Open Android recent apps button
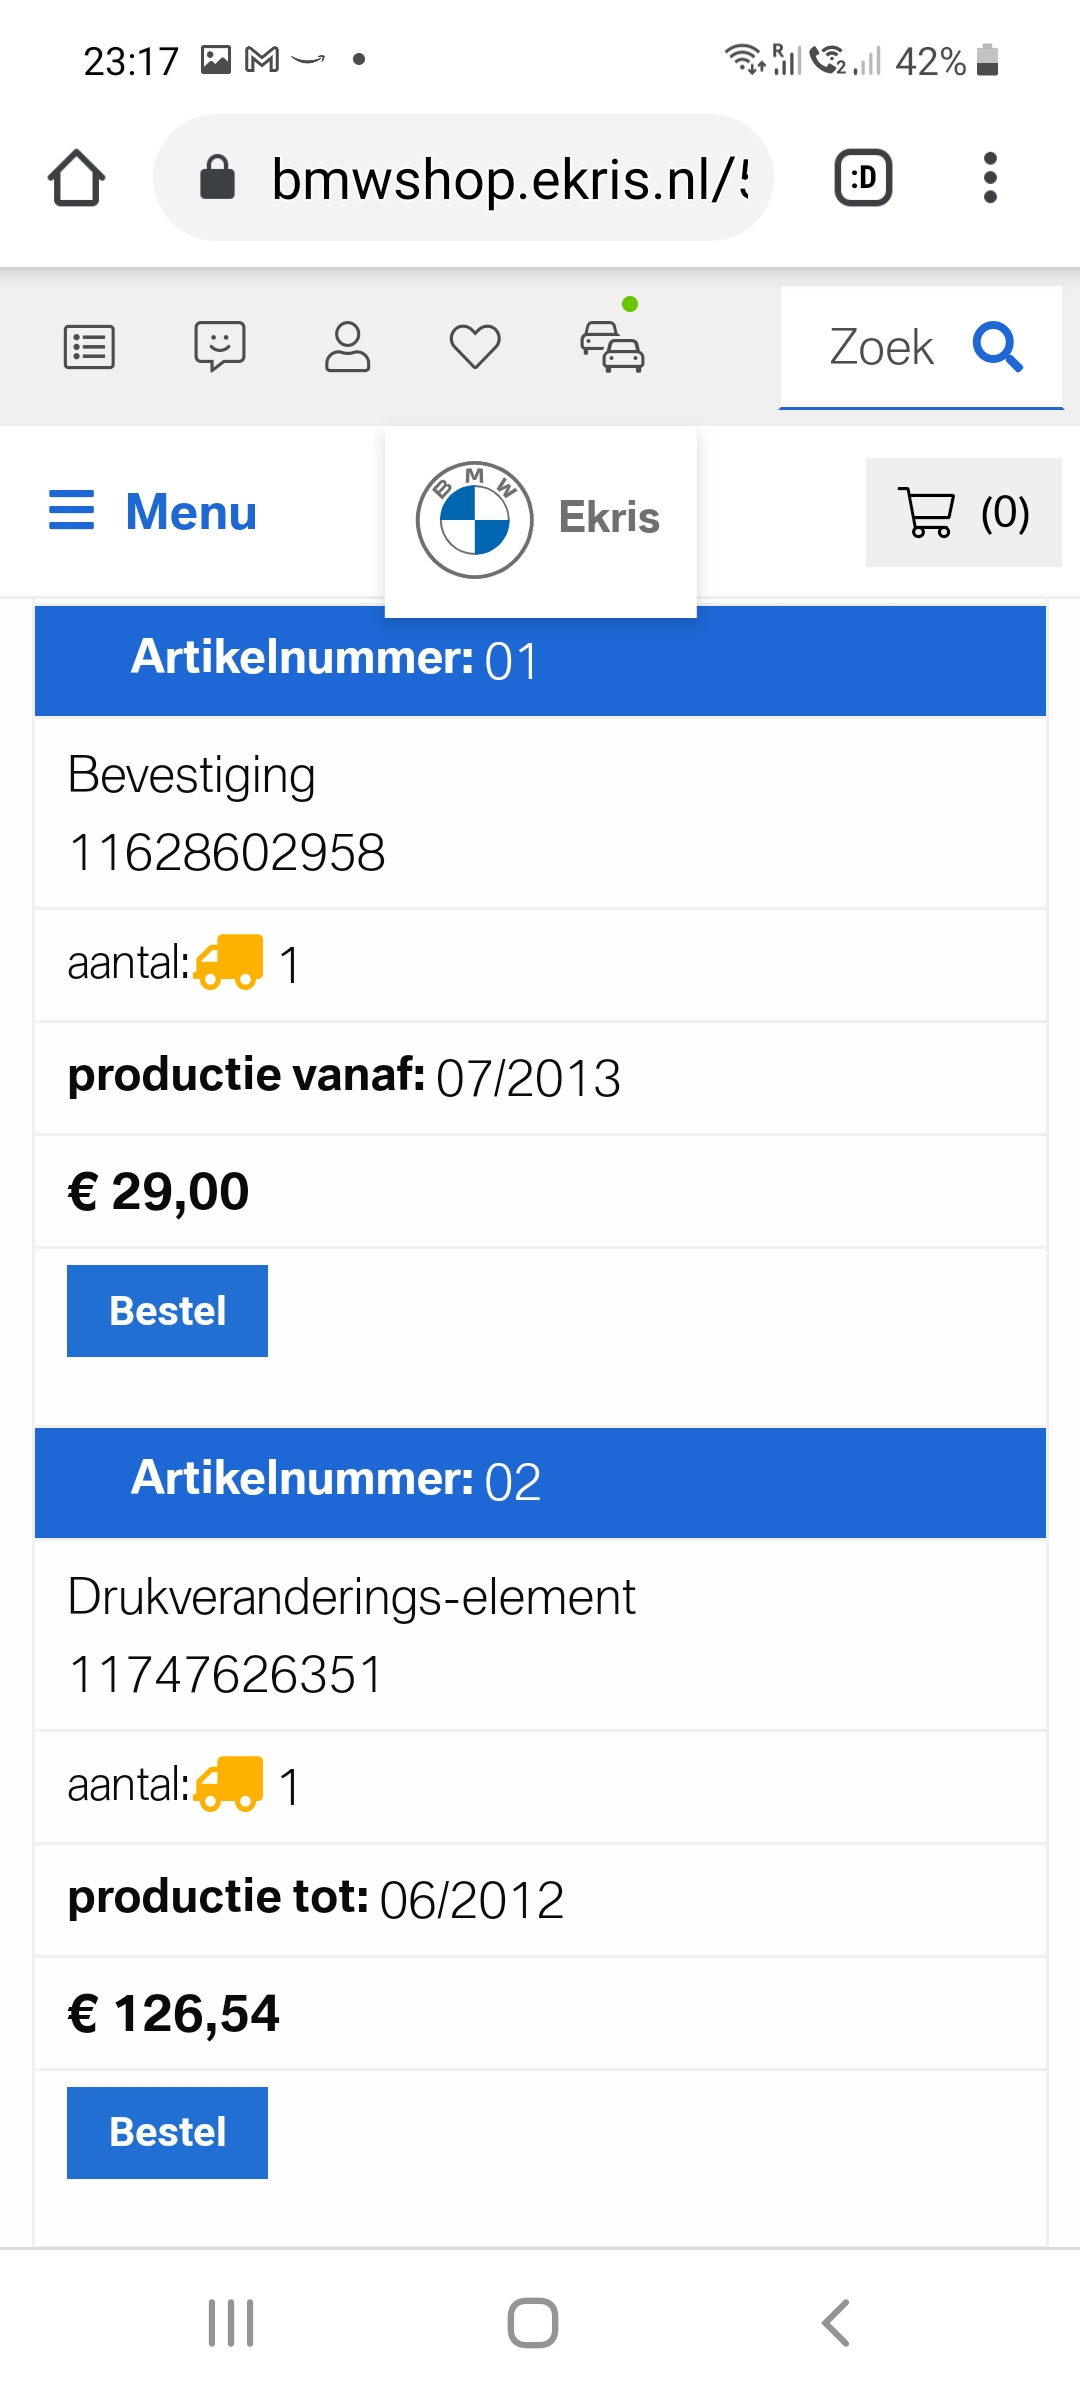 pos(231,2322)
